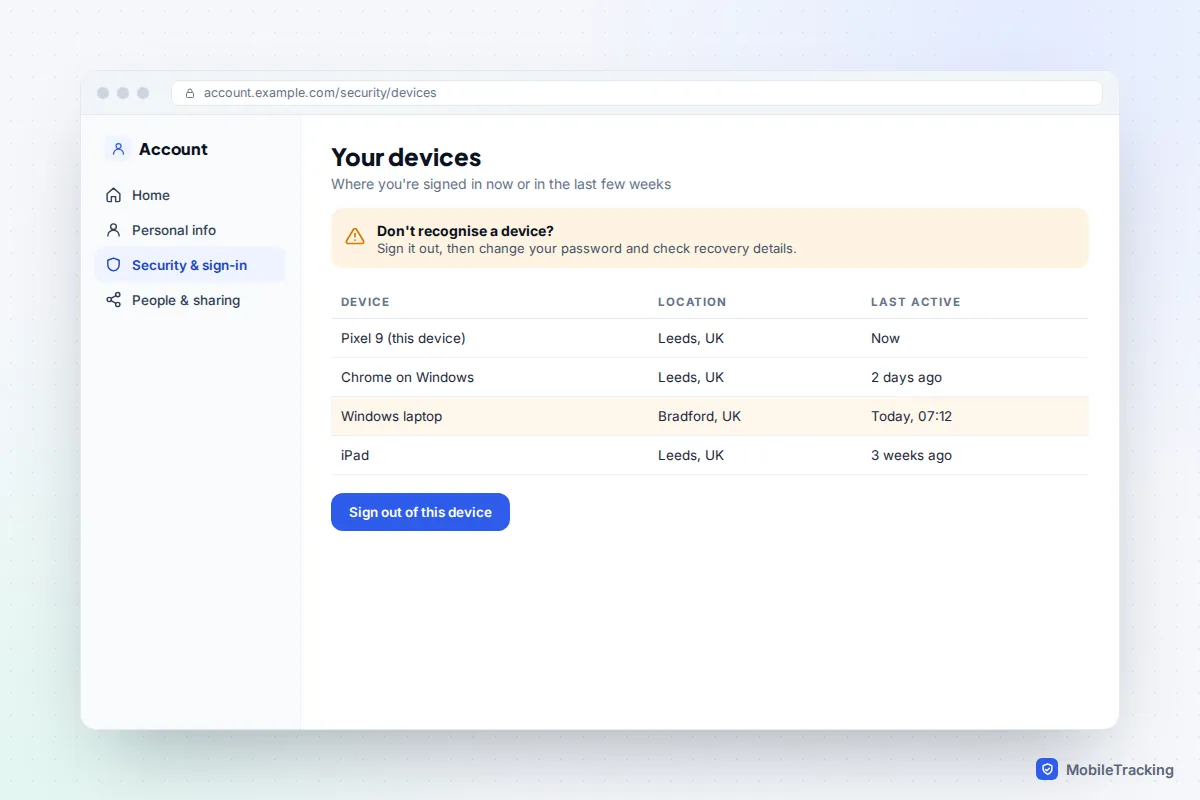Select the Windows laptop row
This screenshot has width=1200, height=800.
pyautogui.click(x=710, y=416)
